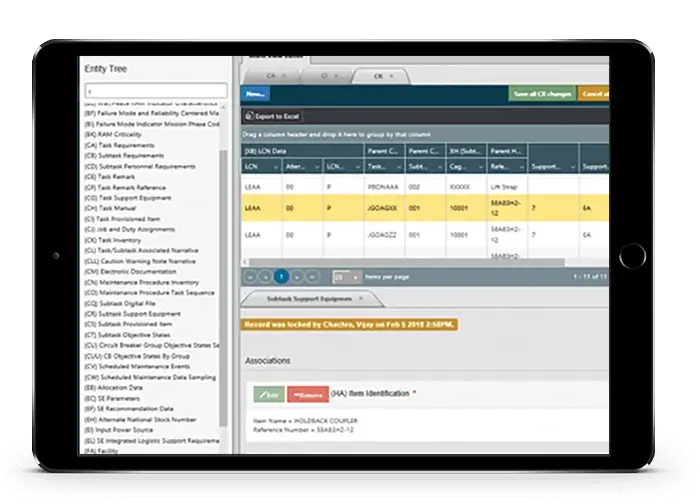
Task: Select (CB) Subtask Requirements in tree
Action: click(x=124, y=155)
